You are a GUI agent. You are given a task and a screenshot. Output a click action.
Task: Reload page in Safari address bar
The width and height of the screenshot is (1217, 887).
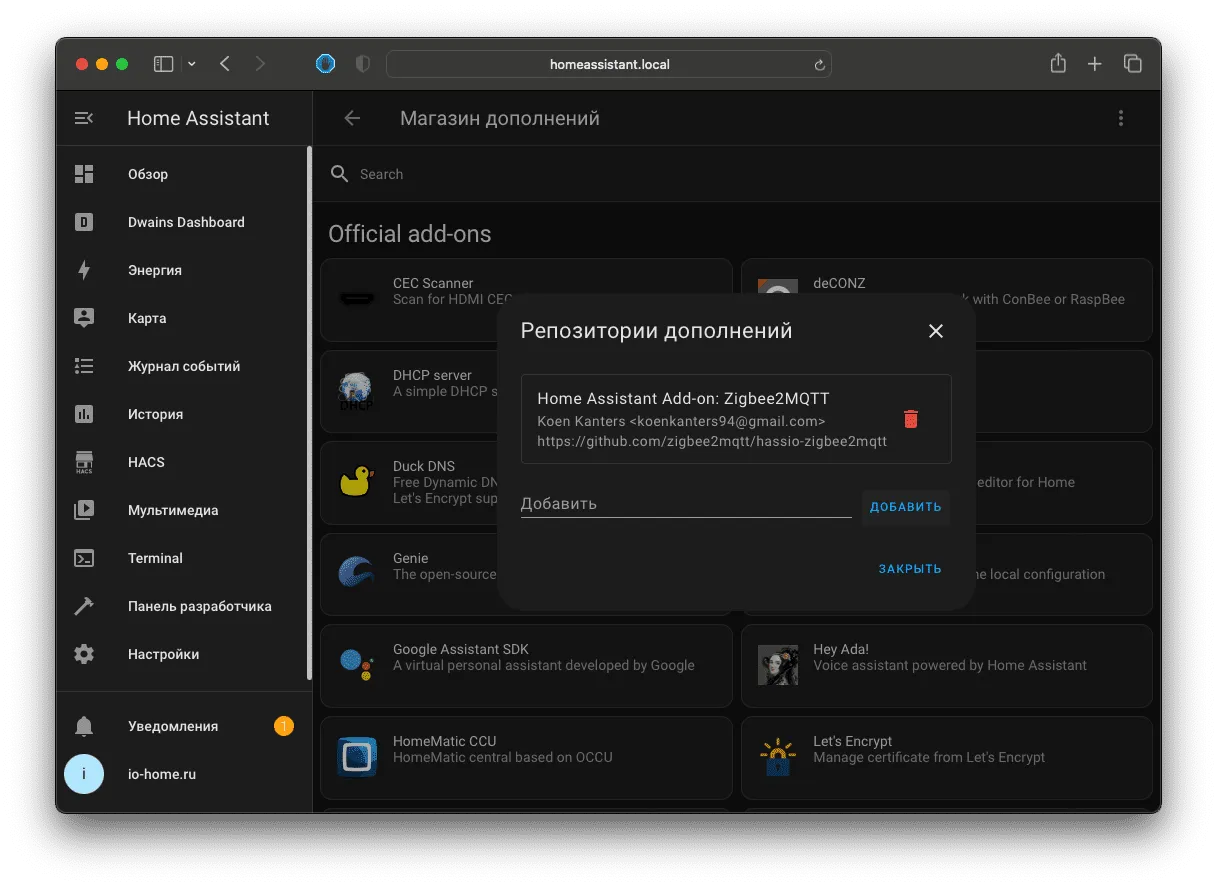point(819,65)
